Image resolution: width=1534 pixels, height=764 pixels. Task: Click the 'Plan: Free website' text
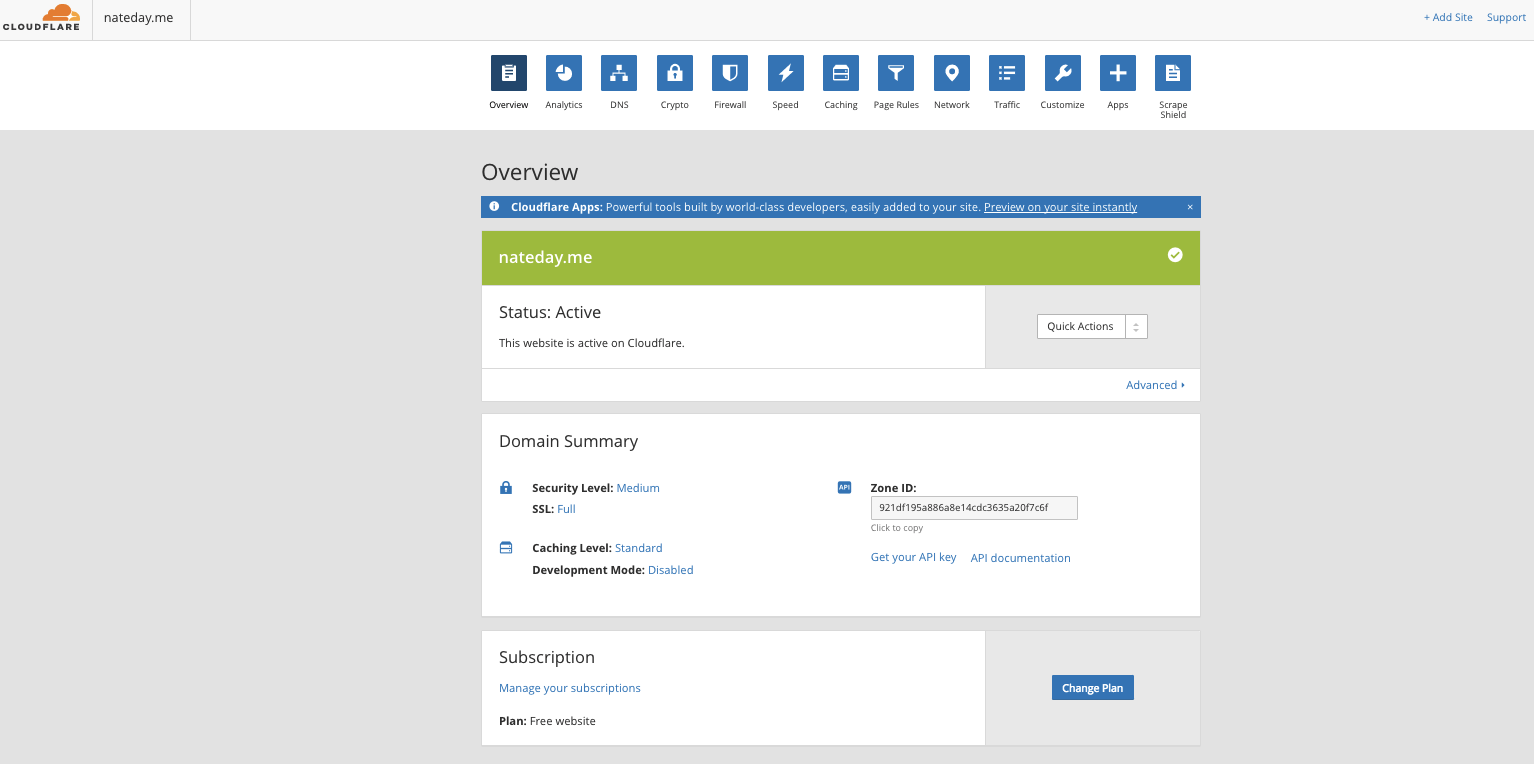coord(547,721)
